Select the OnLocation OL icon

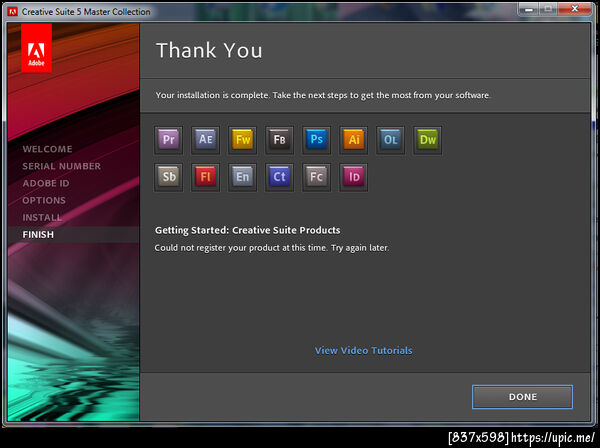click(390, 140)
